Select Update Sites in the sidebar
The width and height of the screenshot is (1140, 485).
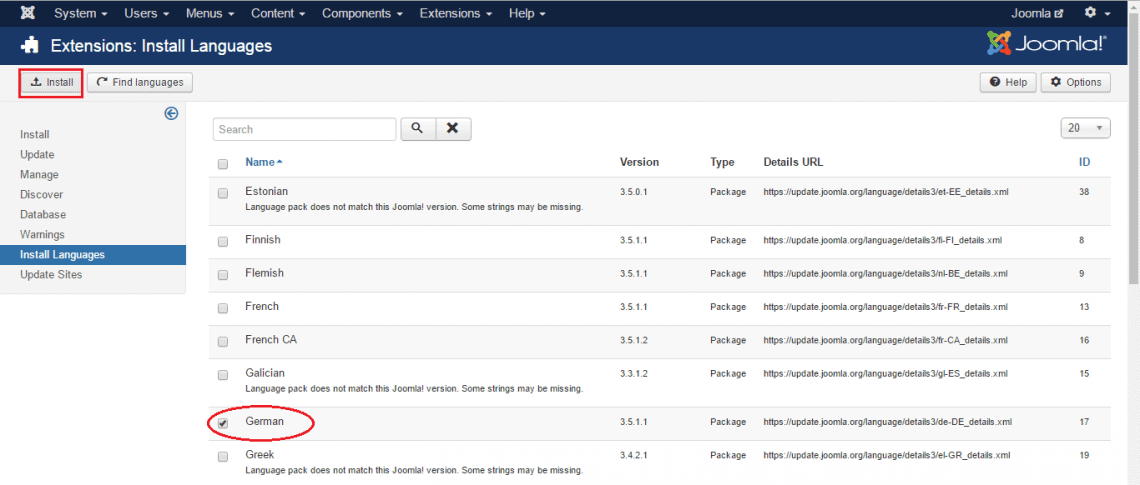51,274
